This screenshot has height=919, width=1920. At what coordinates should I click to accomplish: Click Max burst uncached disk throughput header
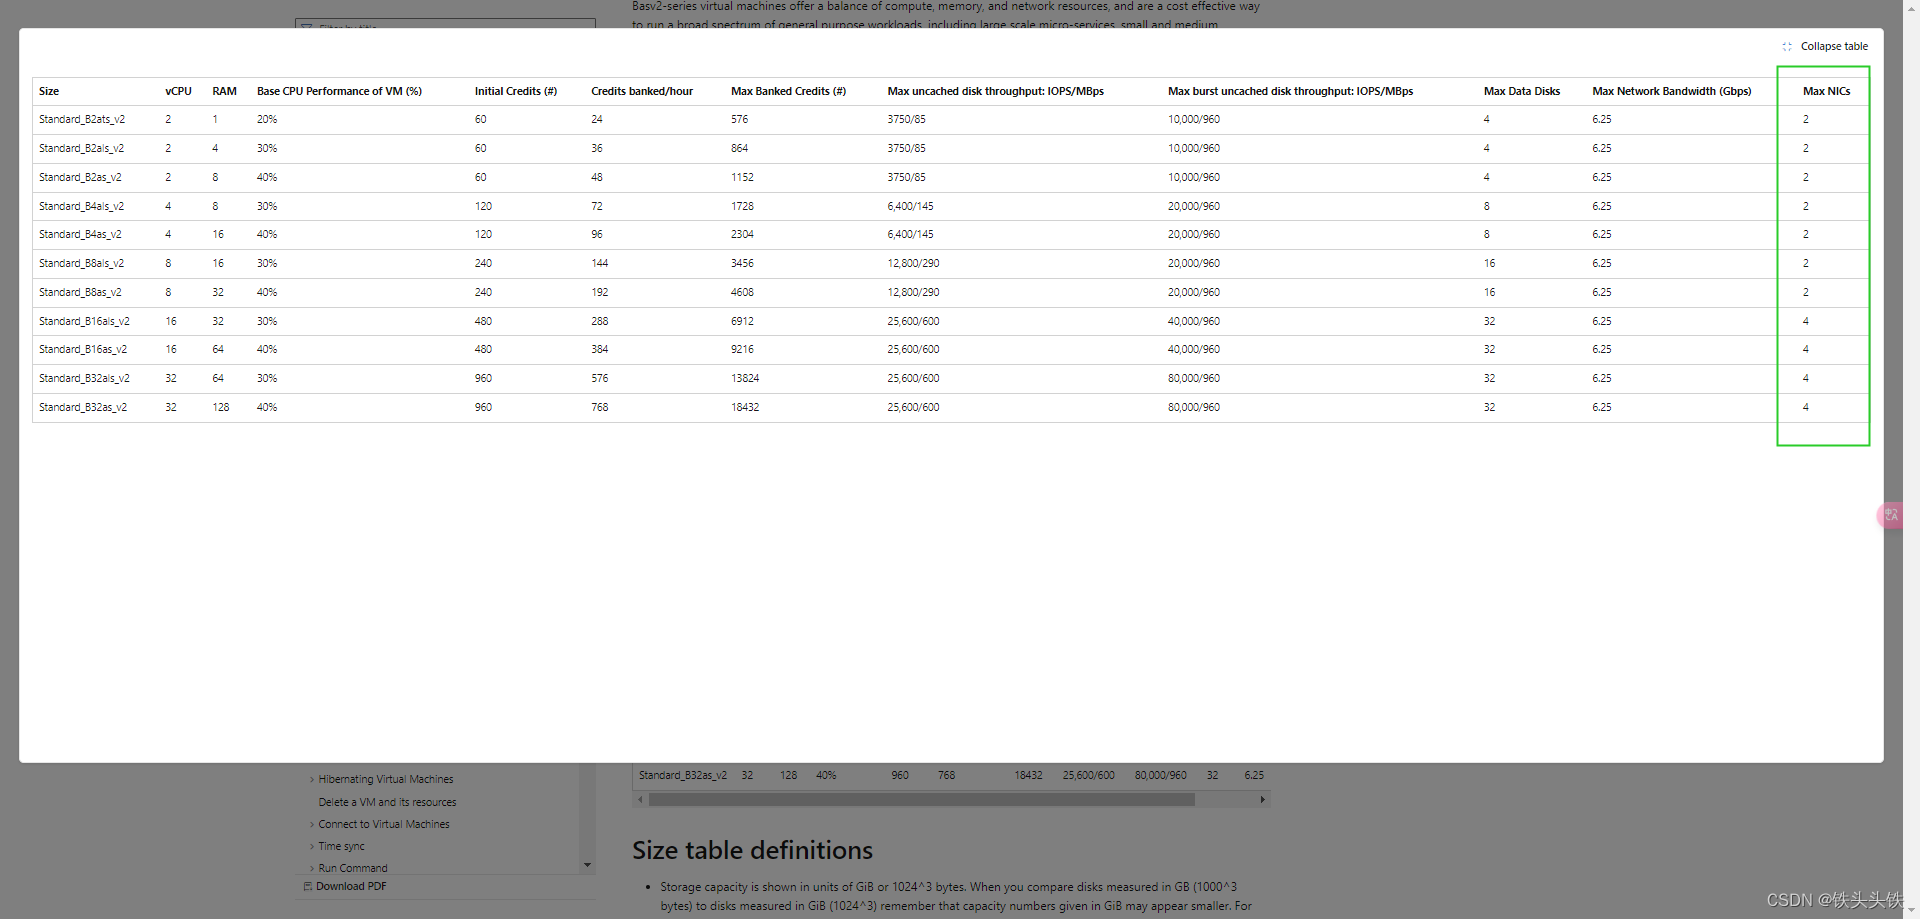coord(1290,91)
